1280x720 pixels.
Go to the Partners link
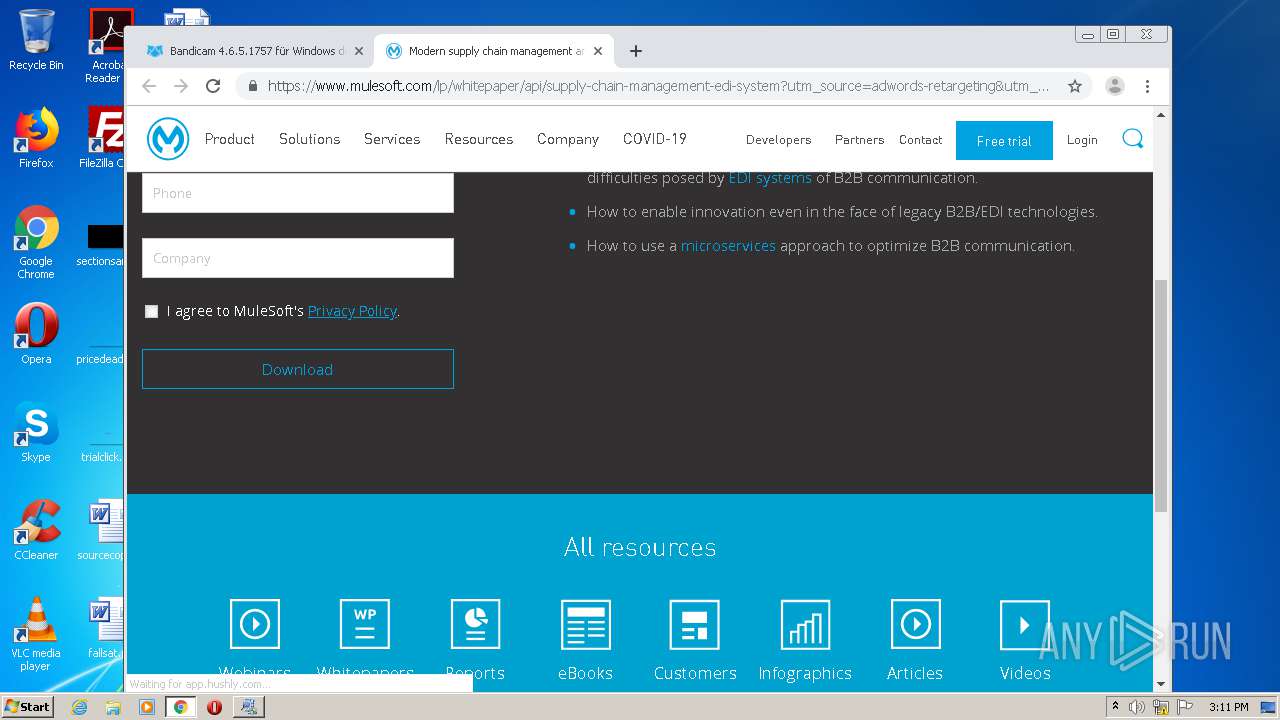859,140
